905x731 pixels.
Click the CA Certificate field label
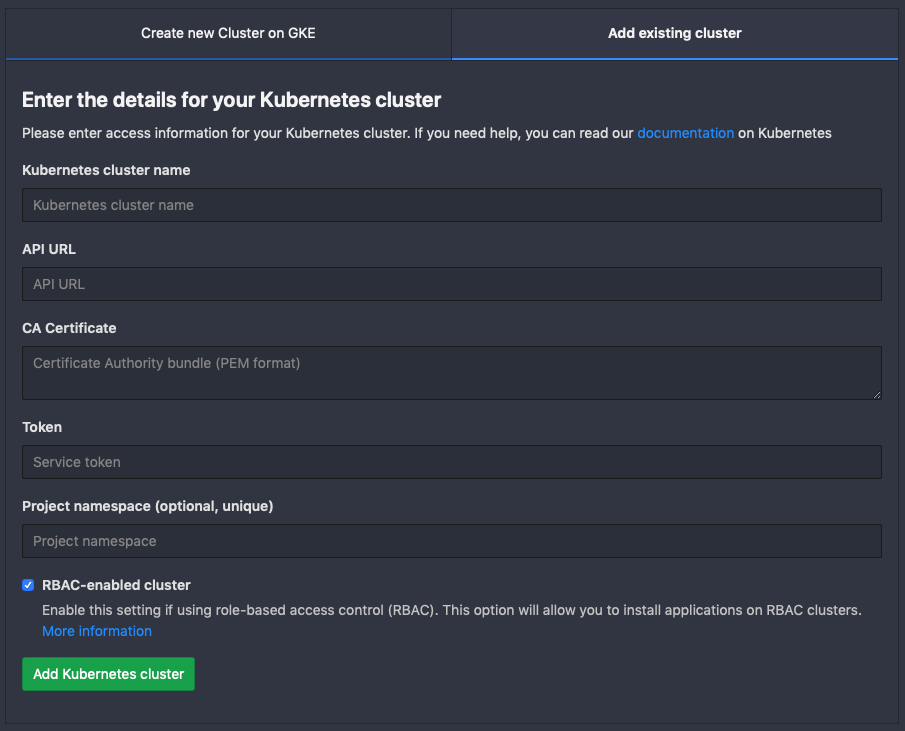pos(69,328)
